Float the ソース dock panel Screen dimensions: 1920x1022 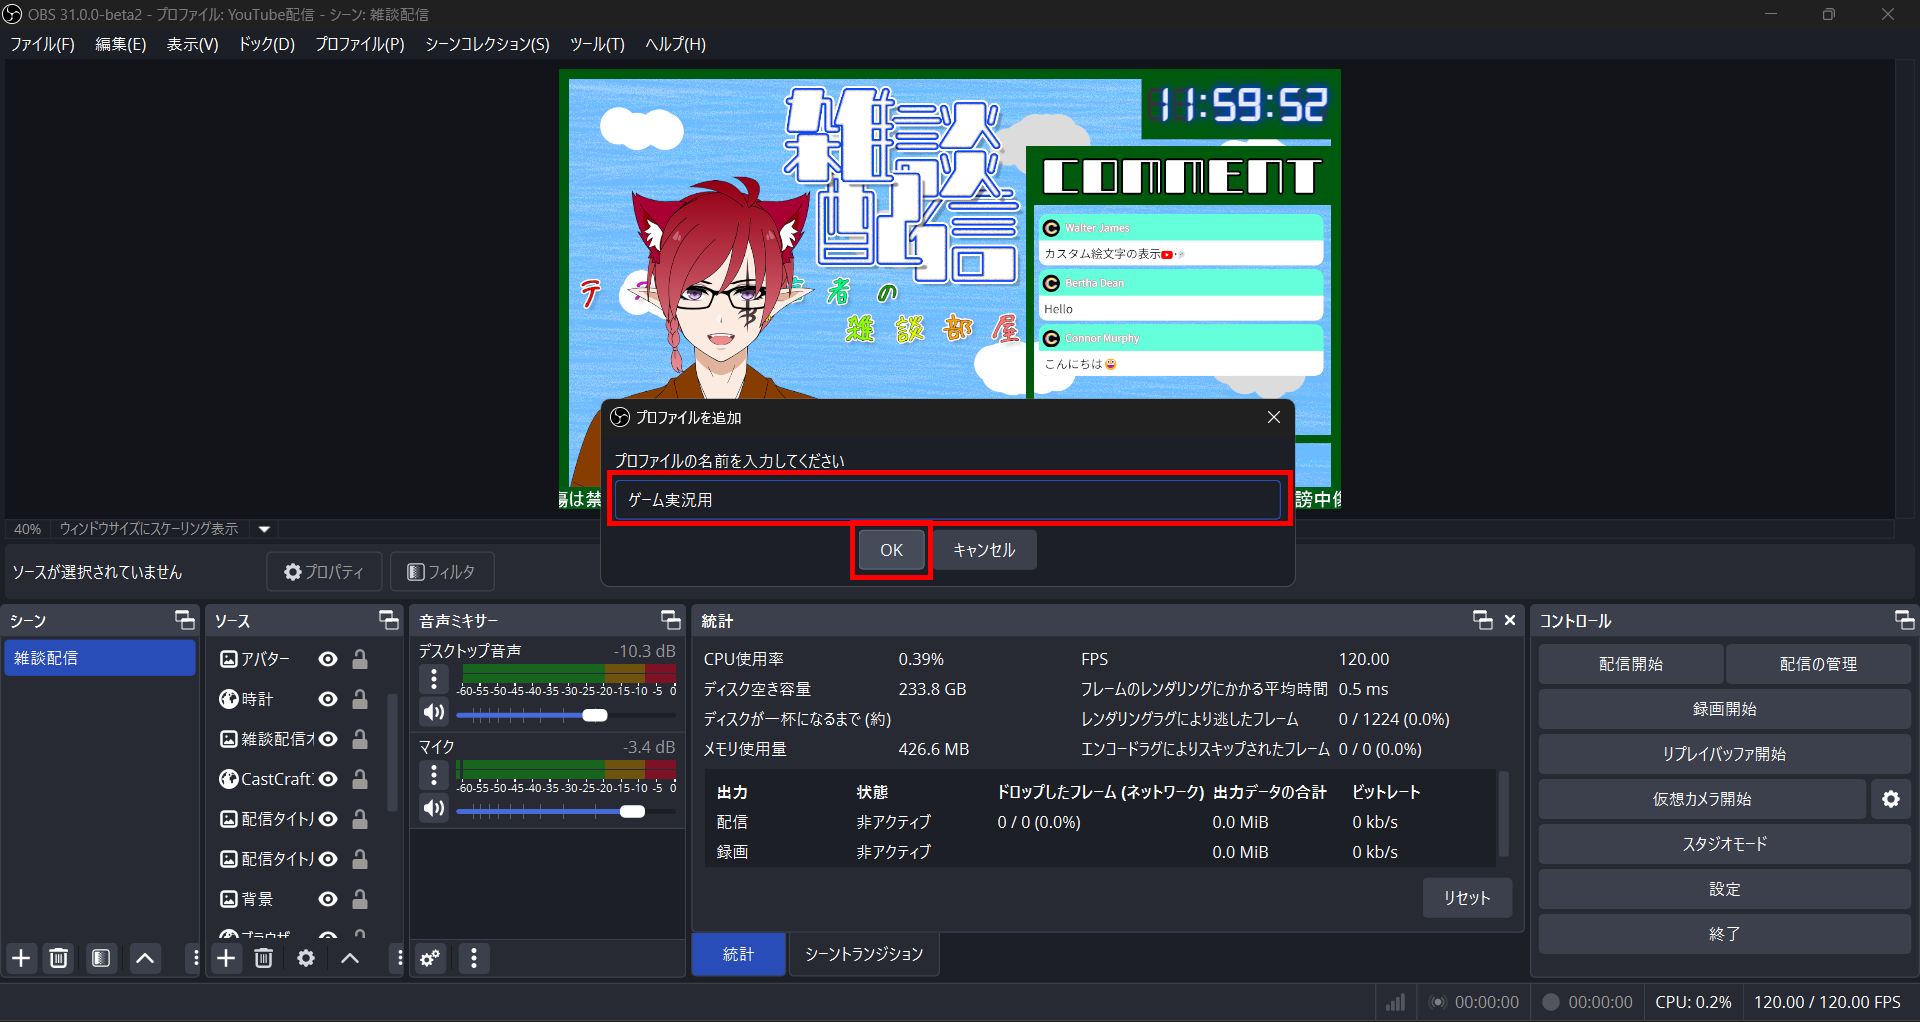coord(389,620)
